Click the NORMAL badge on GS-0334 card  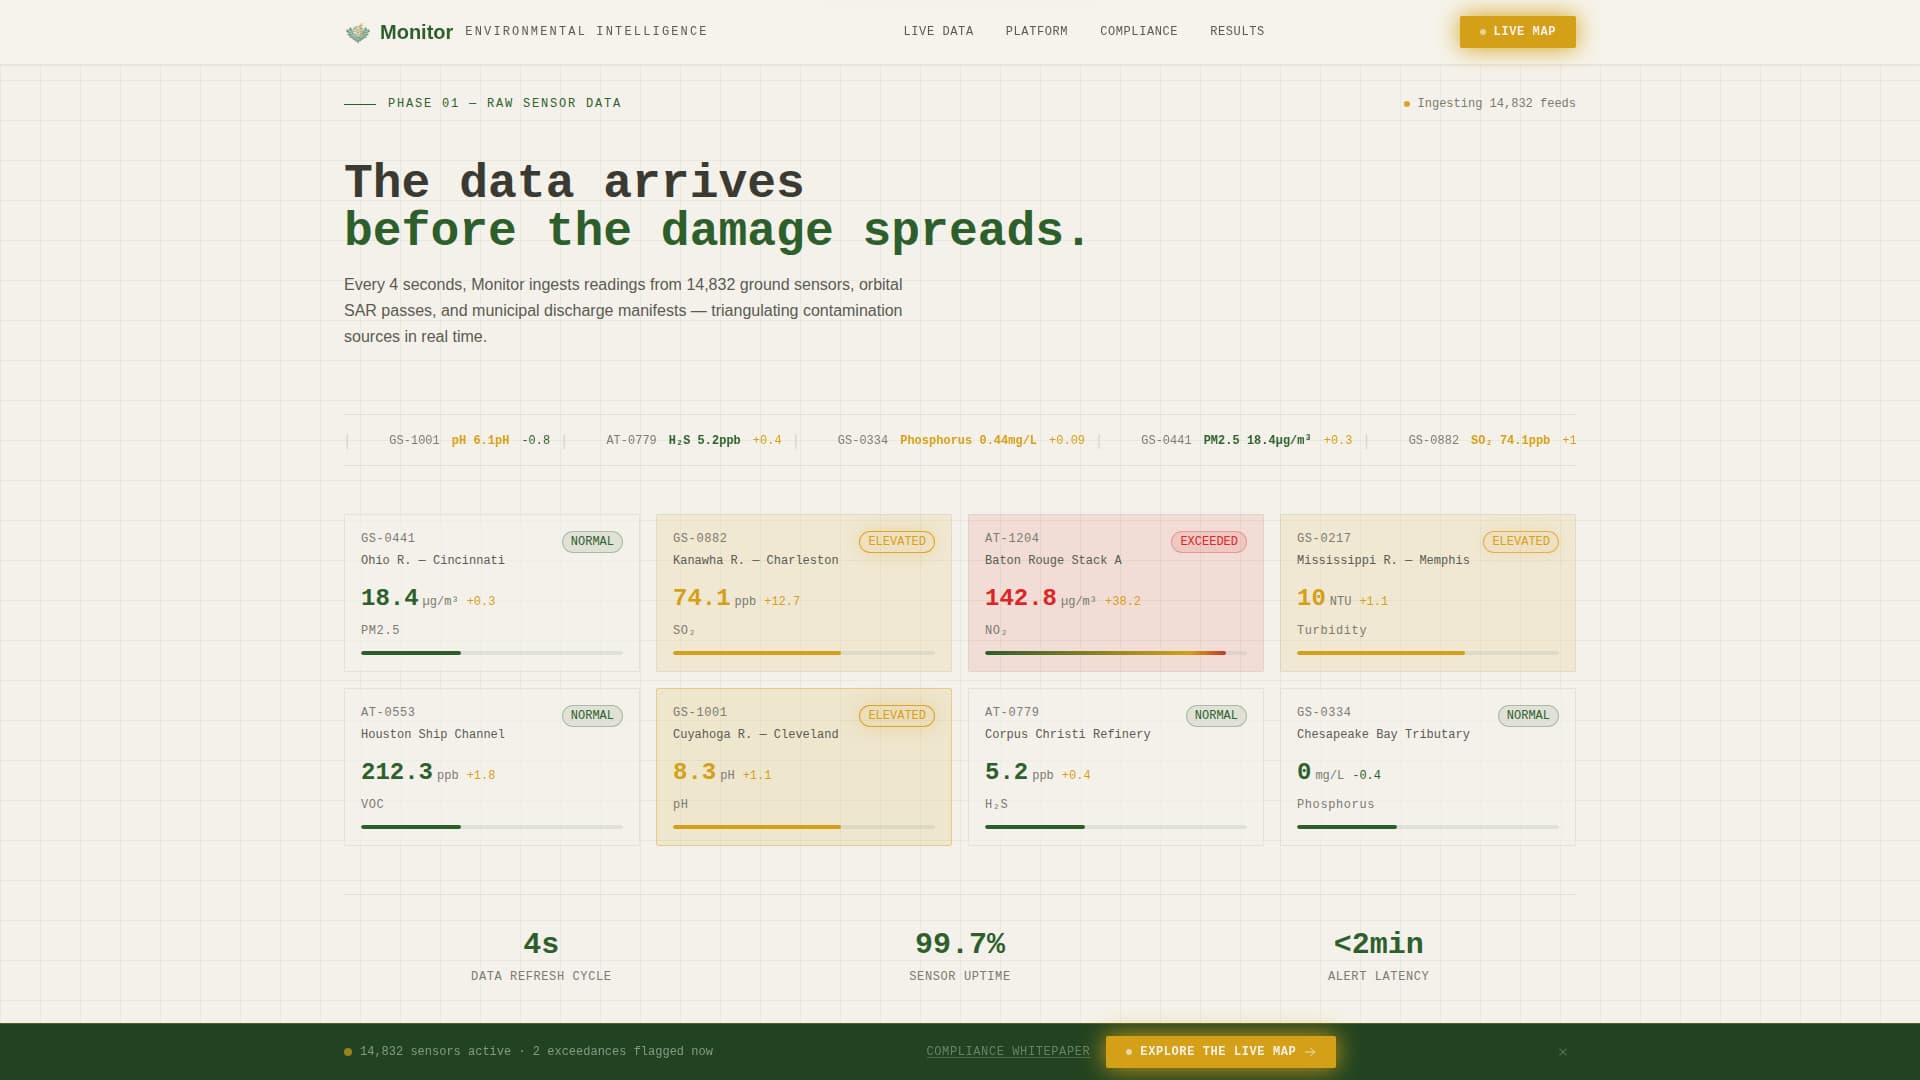[x=1528, y=716]
